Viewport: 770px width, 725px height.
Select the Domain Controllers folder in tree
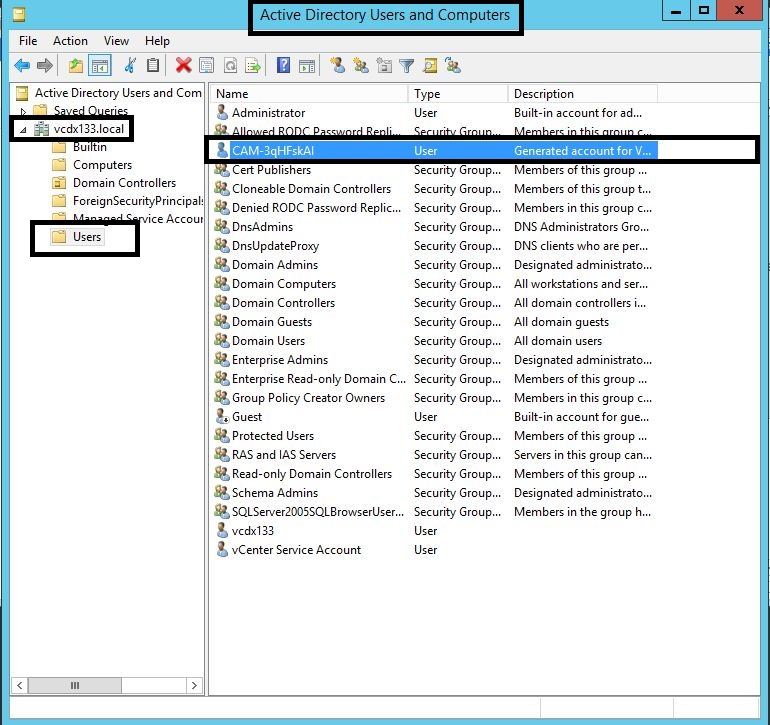click(124, 183)
